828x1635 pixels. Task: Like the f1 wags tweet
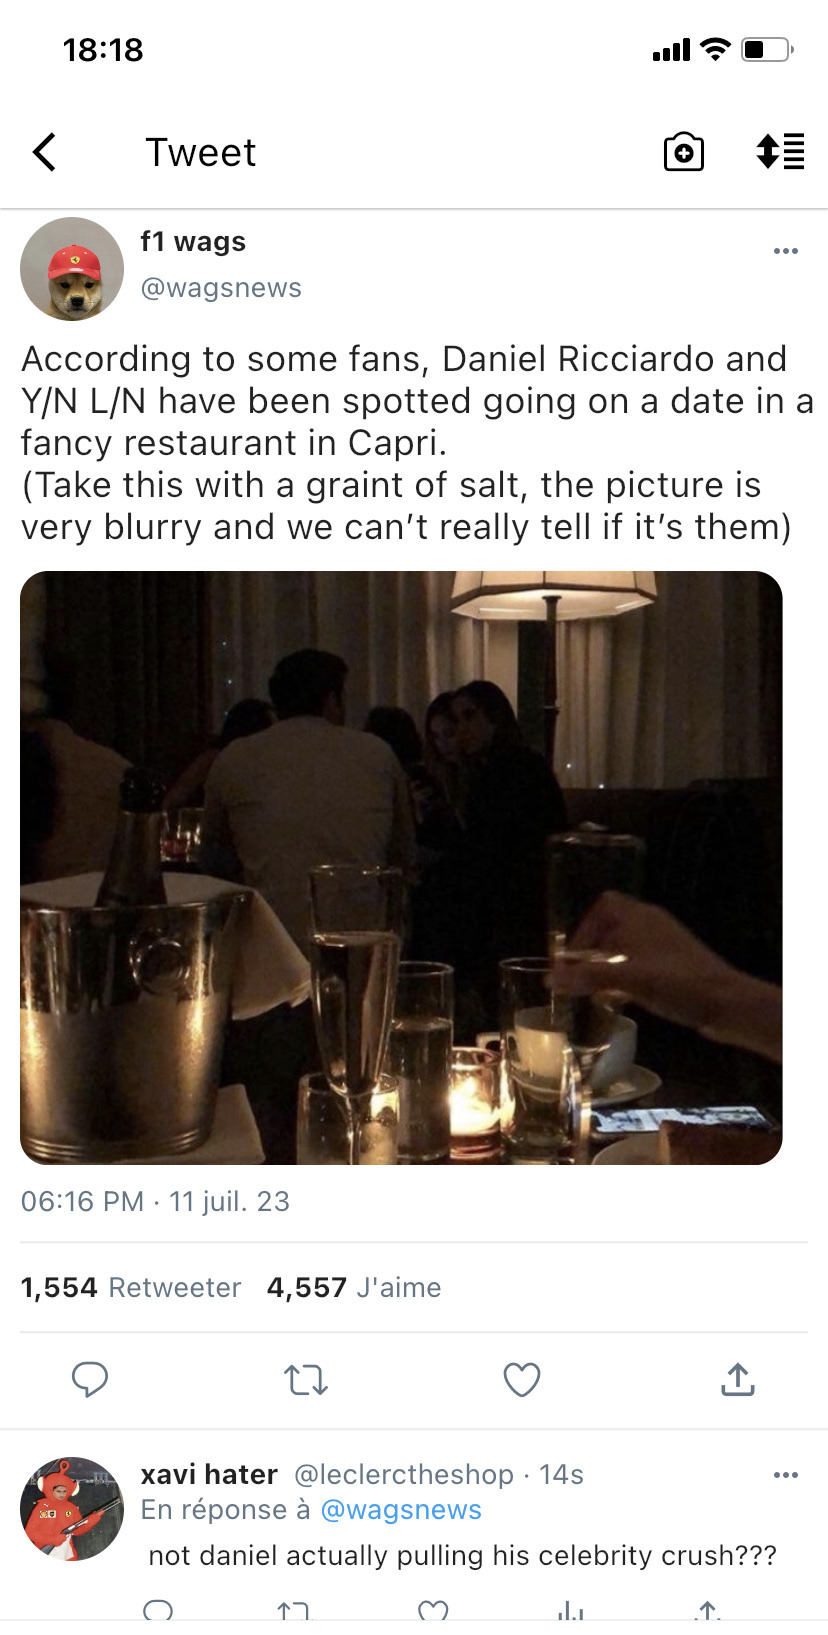click(x=521, y=1379)
